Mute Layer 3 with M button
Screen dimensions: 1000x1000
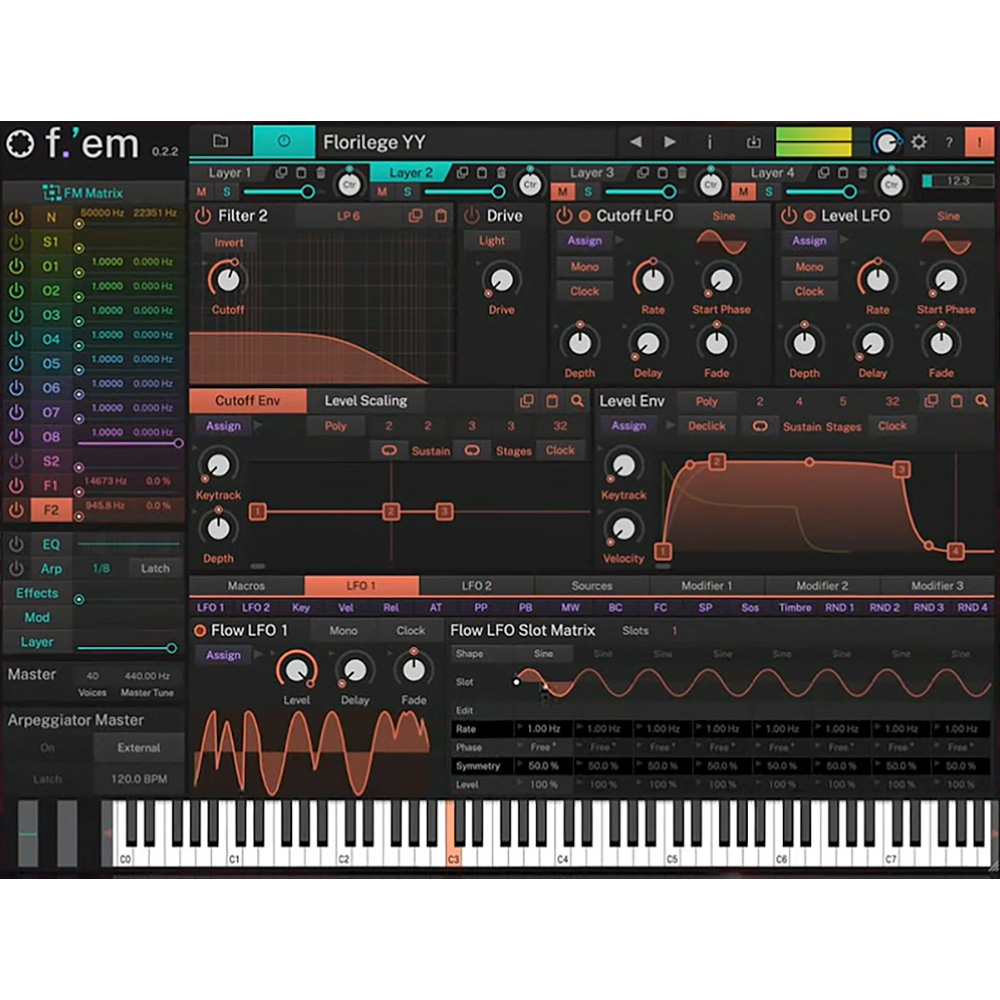562,191
